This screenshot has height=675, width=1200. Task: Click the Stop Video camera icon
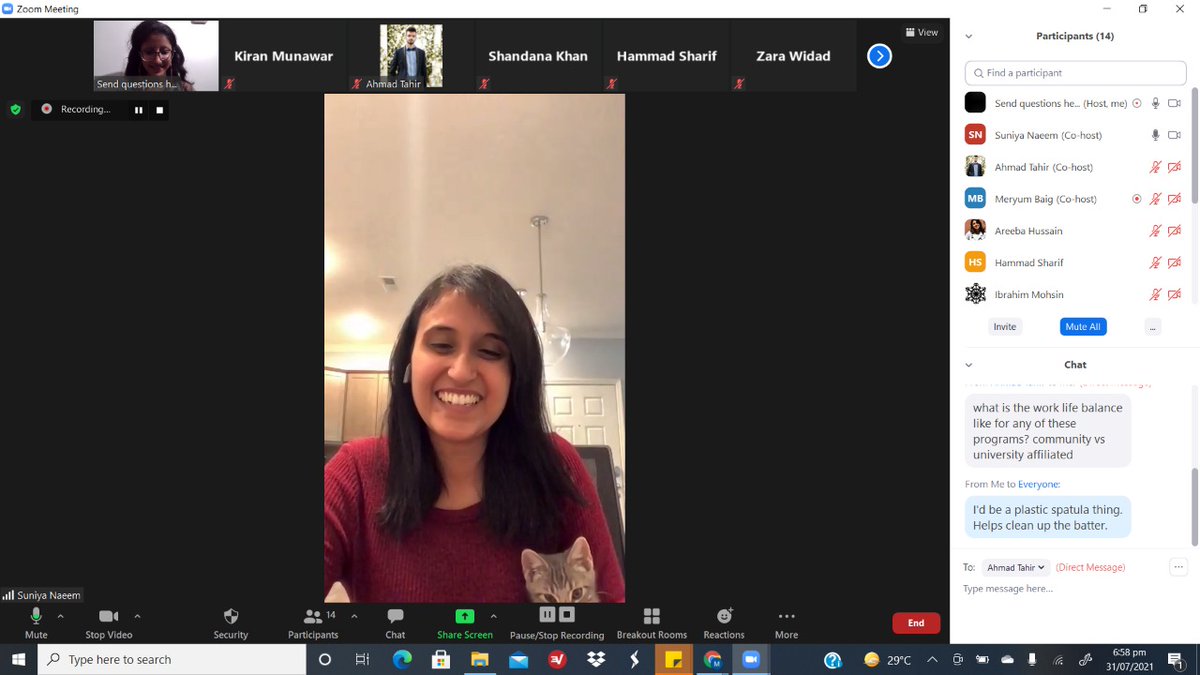[x=109, y=616]
